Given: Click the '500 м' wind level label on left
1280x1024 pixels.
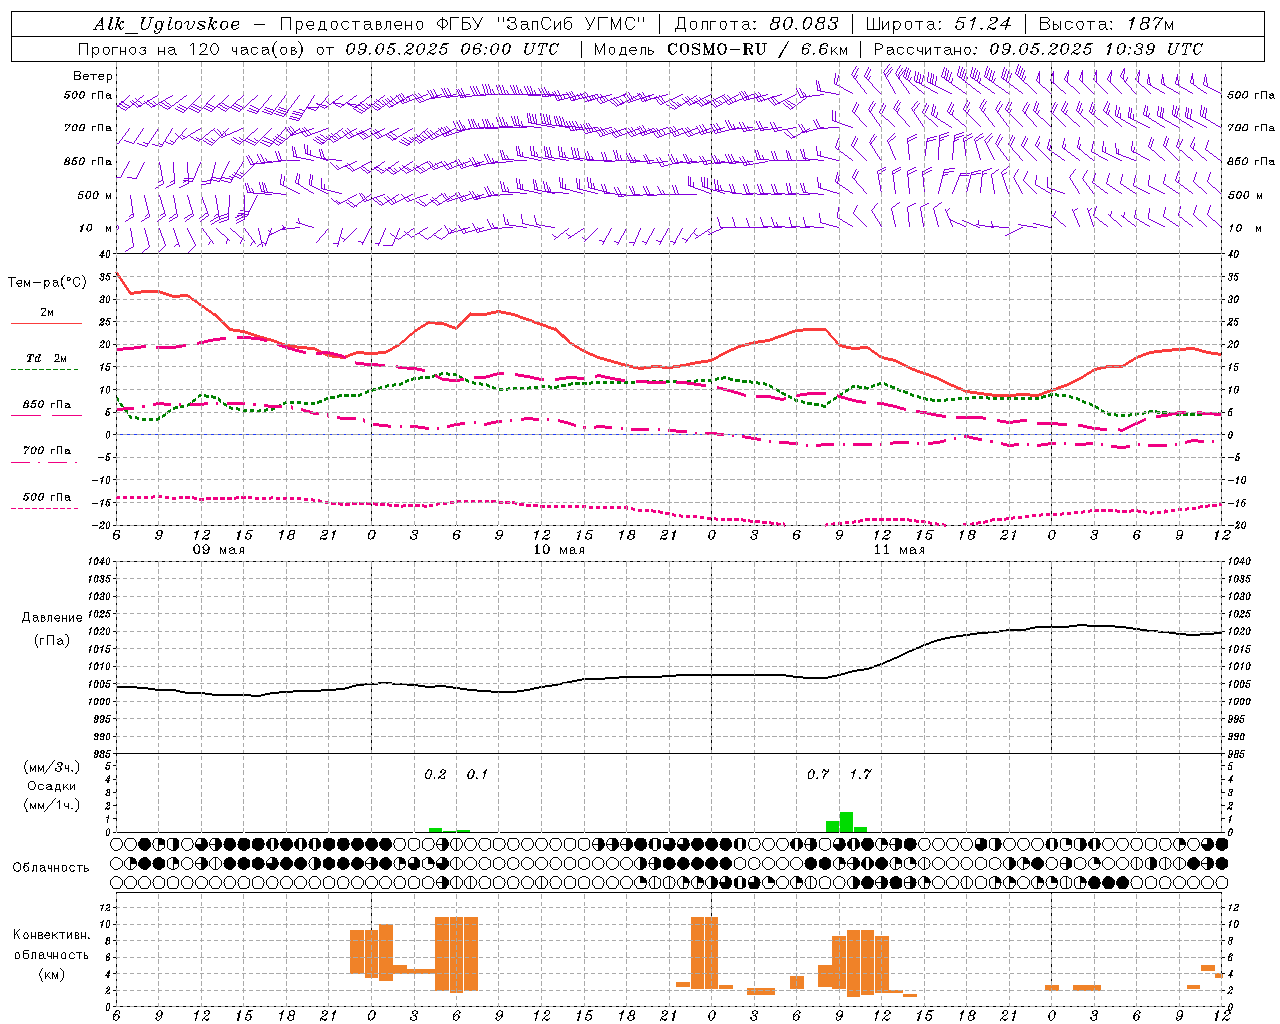Looking at the screenshot, I should tap(95, 195).
